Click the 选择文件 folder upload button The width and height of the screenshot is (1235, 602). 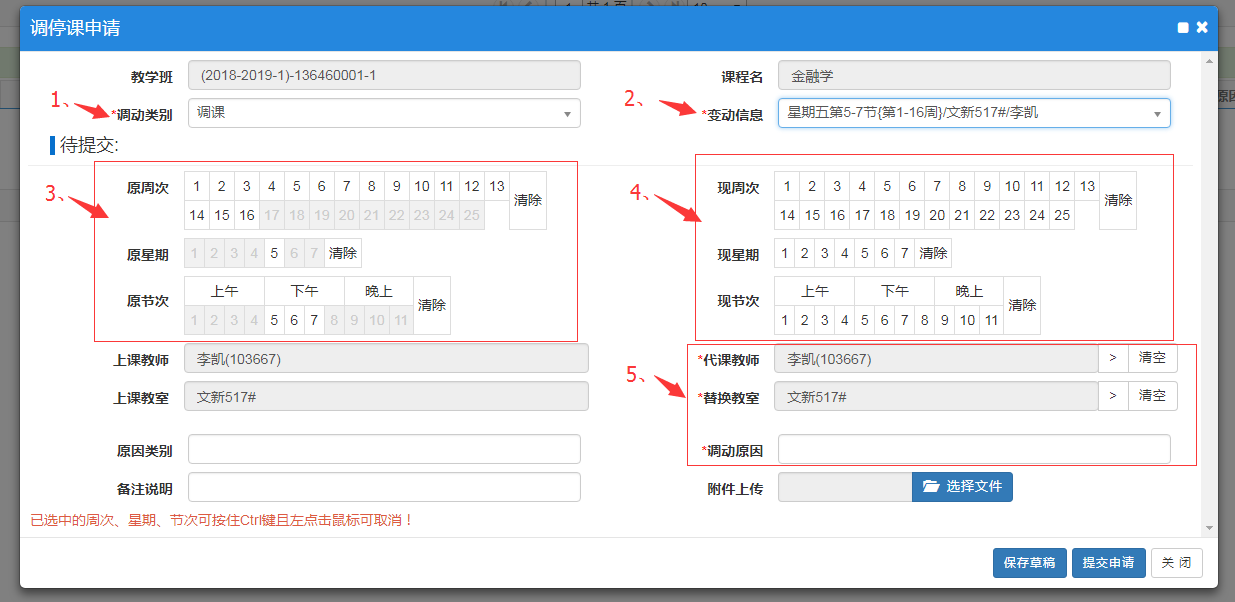point(962,486)
